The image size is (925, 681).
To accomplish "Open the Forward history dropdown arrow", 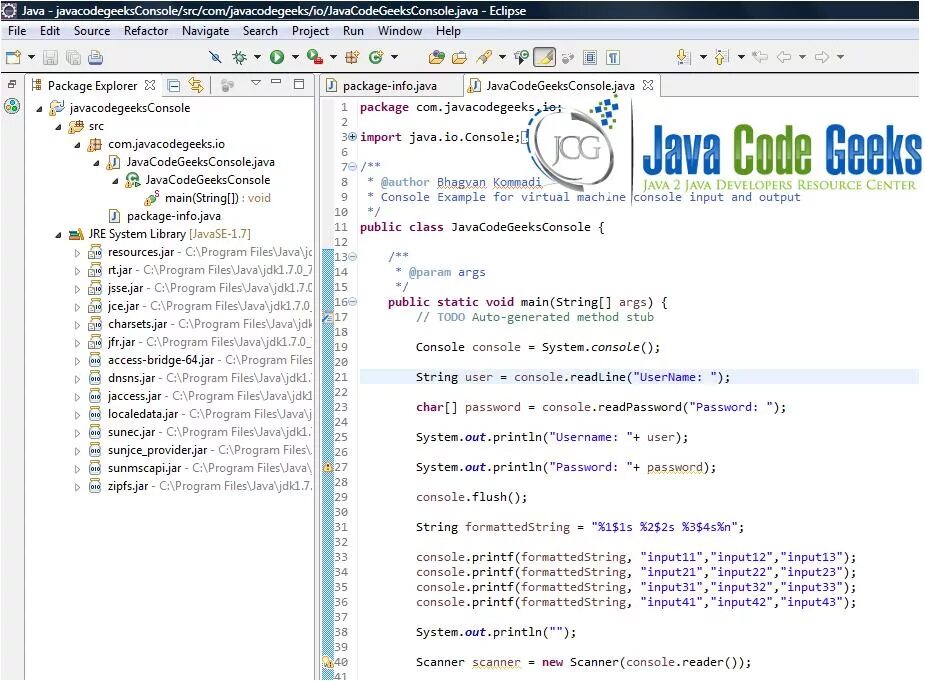I will (840, 57).
